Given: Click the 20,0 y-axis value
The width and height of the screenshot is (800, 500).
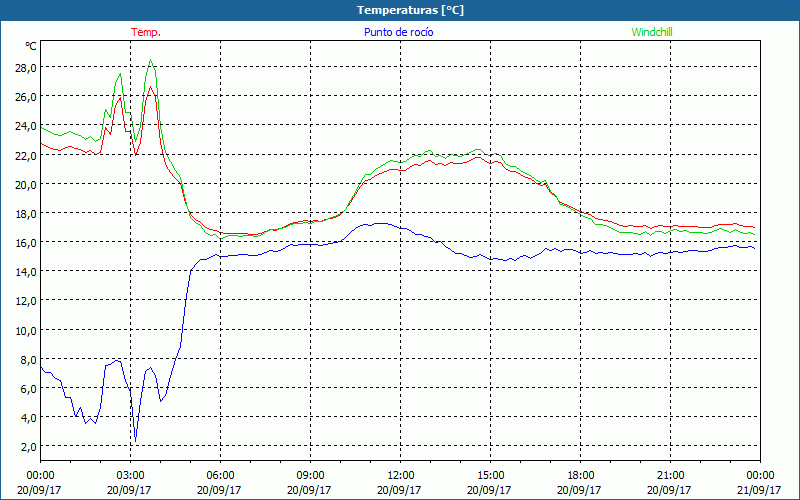Looking at the screenshot, I should point(26,185).
